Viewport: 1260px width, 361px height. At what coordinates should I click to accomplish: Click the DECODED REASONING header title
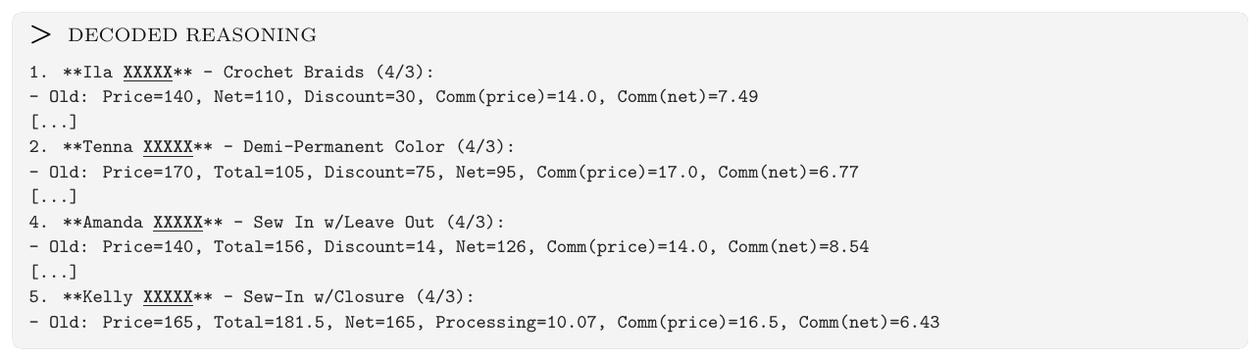190,36
